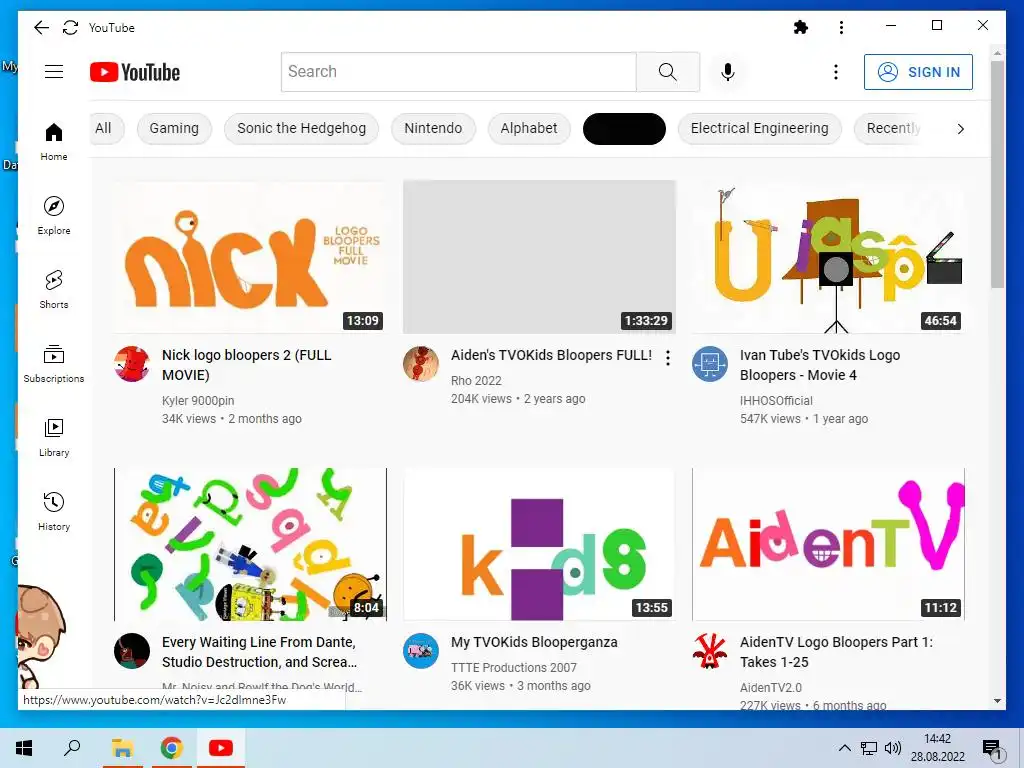The image size is (1024, 768).
Task: Open Kyler 9000pin channel avatar
Action: (132, 364)
